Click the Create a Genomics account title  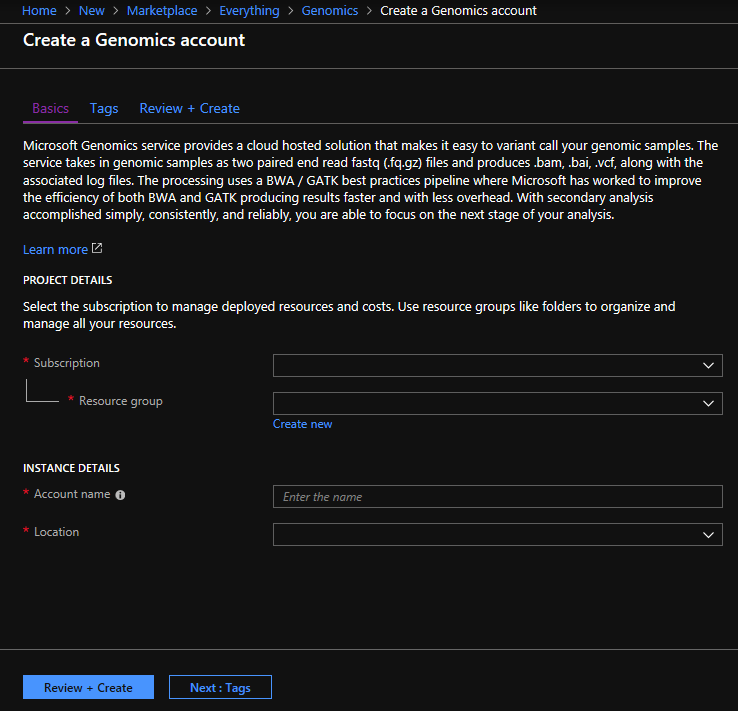[x=134, y=40]
